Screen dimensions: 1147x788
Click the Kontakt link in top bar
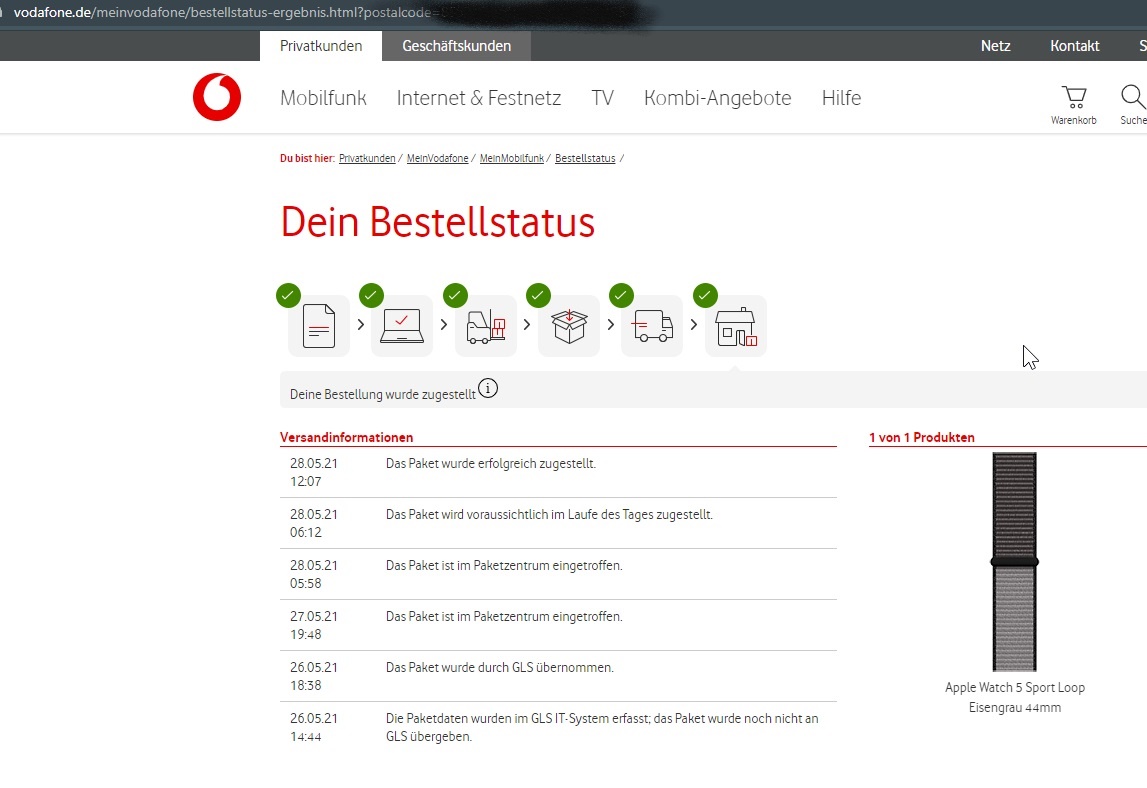pyautogui.click(x=1074, y=46)
